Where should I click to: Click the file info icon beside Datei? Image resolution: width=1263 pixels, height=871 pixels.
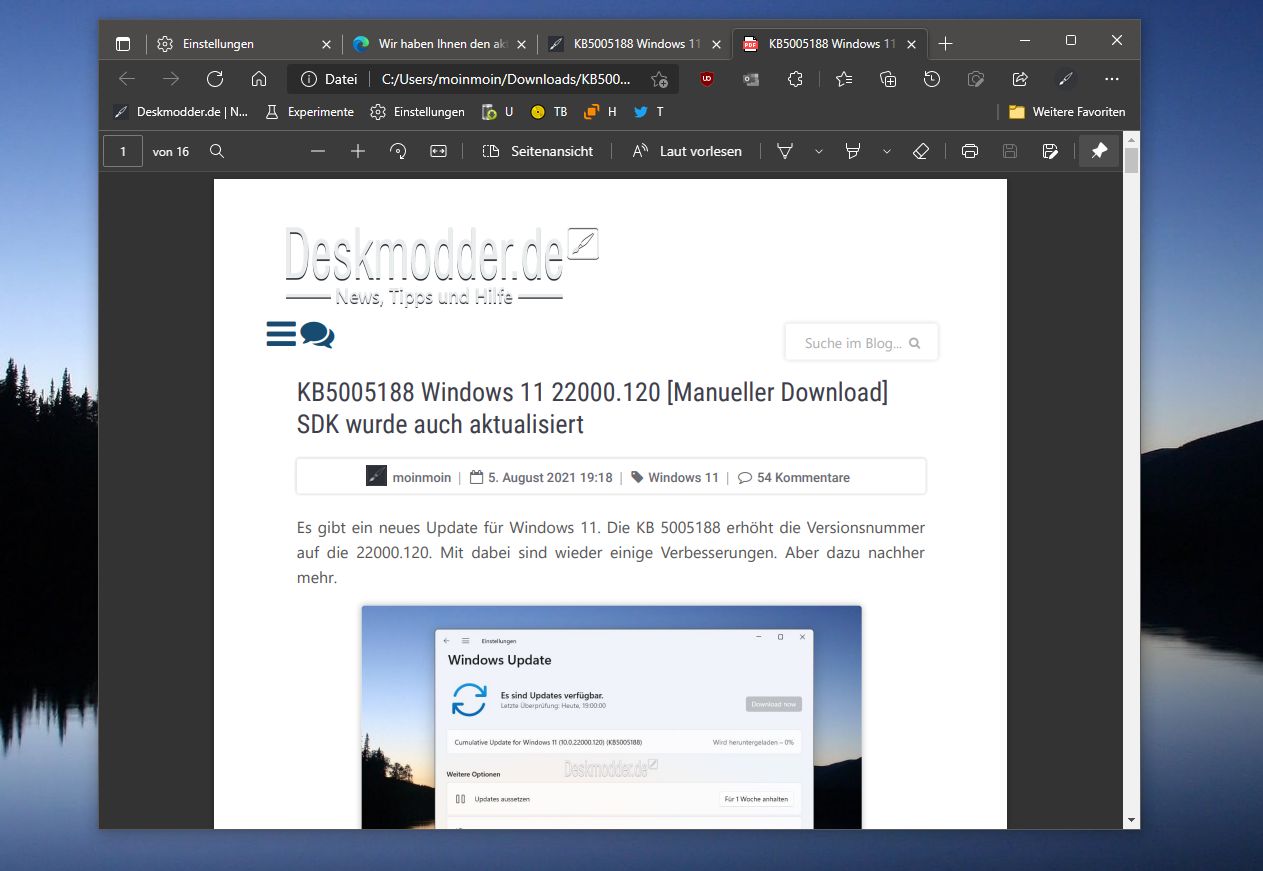click(x=309, y=79)
